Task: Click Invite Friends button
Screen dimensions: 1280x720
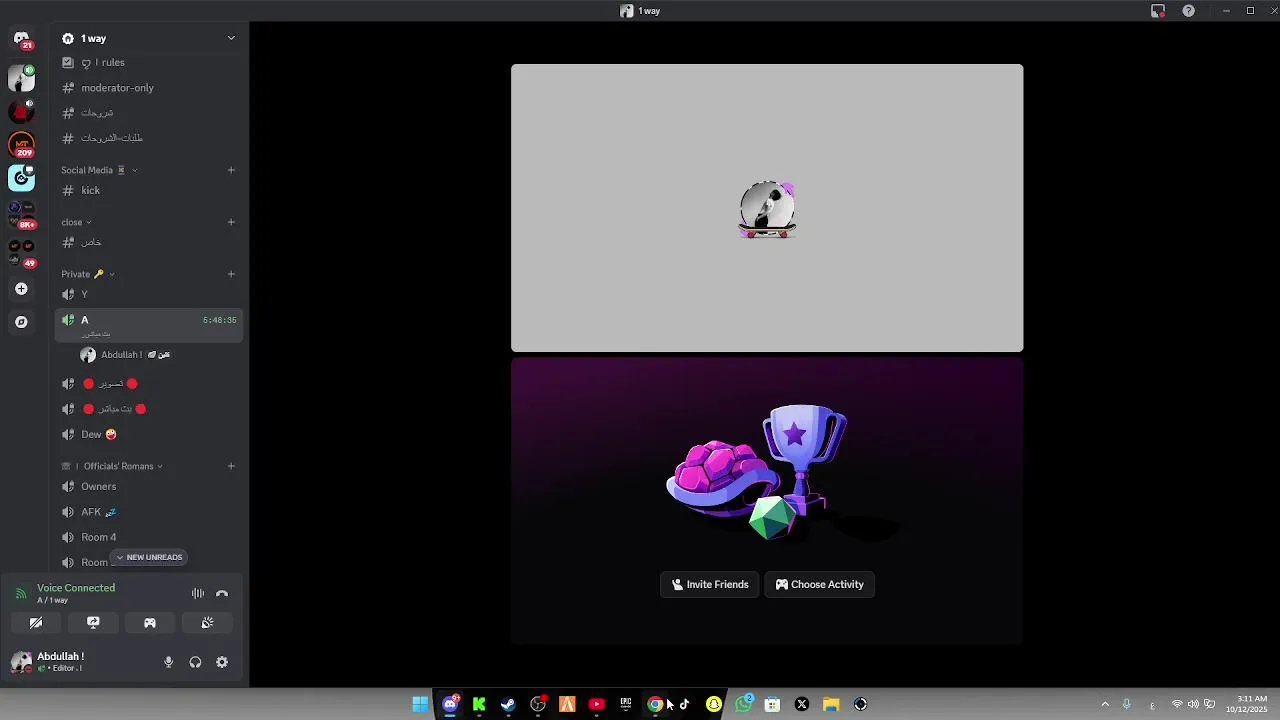Action: [710, 584]
